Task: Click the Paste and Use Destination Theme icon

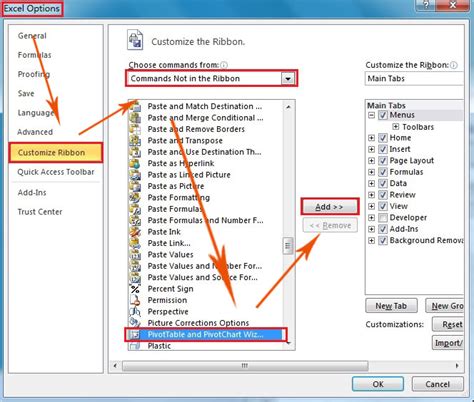Action: [135, 152]
